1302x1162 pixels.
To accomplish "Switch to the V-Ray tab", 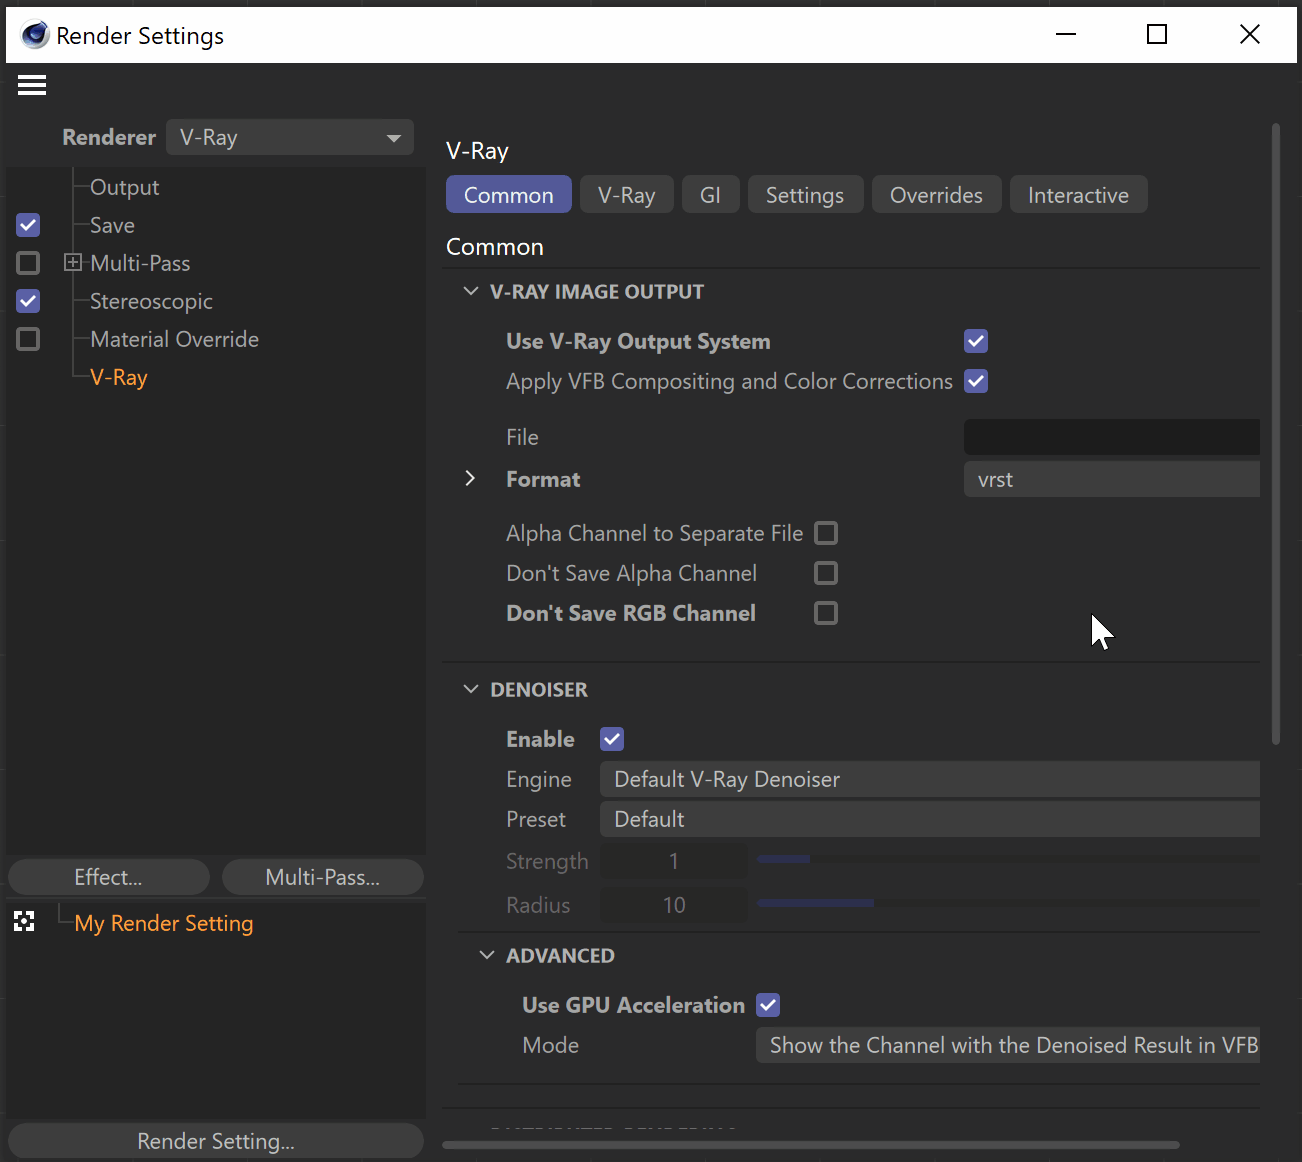I will 626,195.
